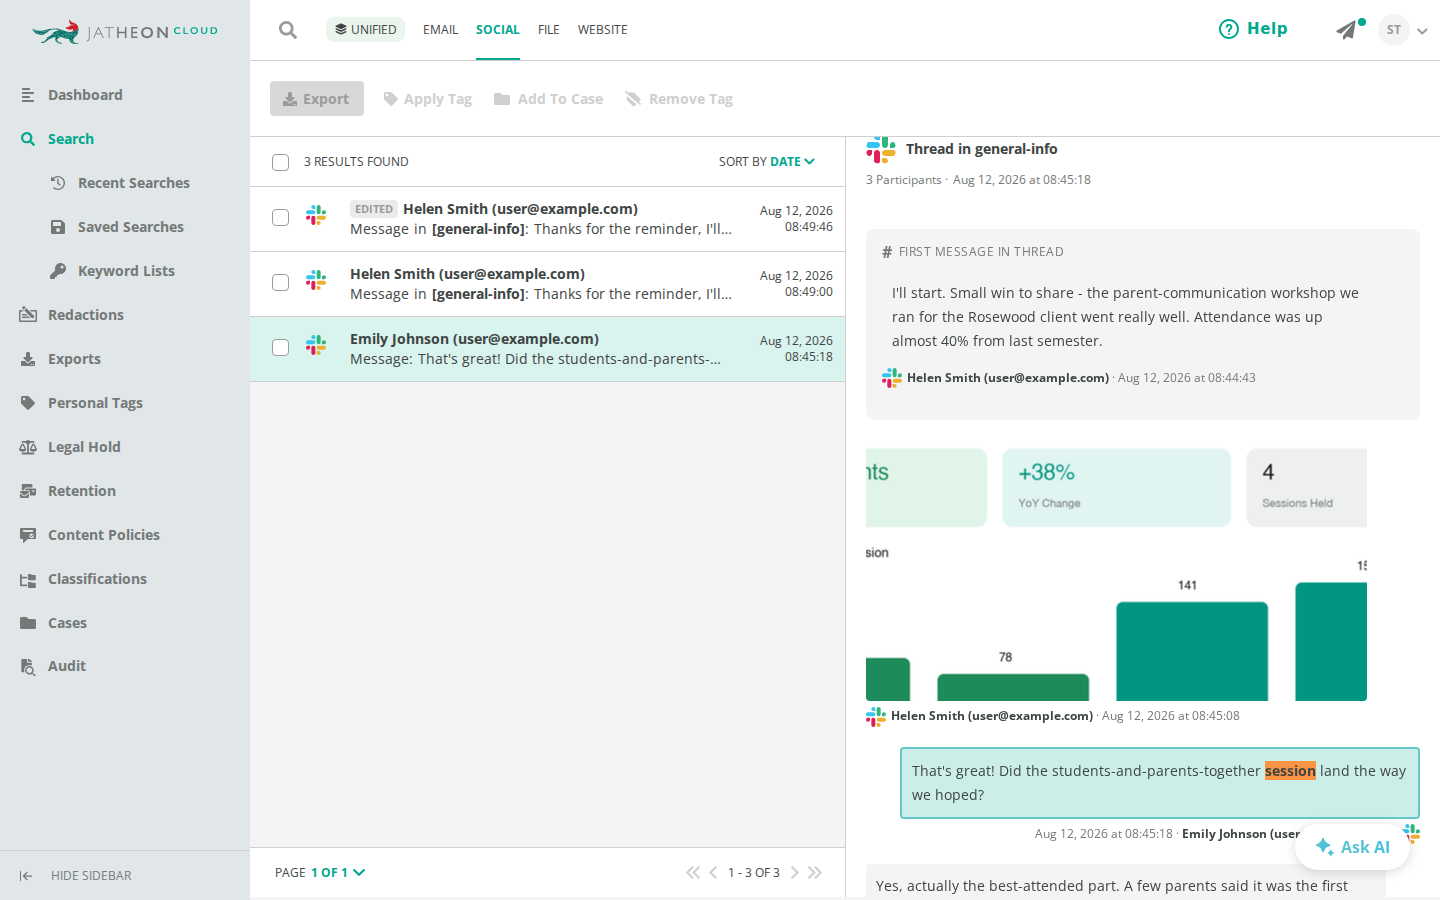Click the hide sidebar arrow icon

[x=26, y=876]
